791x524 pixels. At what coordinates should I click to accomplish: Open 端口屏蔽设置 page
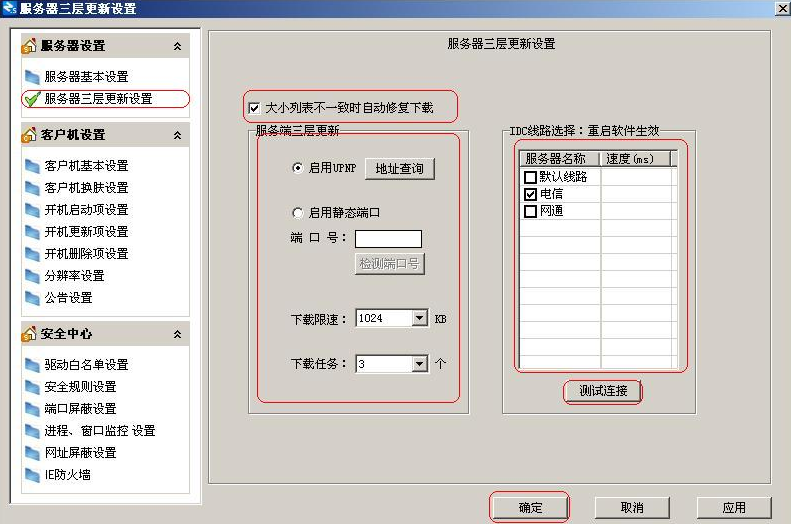coord(80,409)
